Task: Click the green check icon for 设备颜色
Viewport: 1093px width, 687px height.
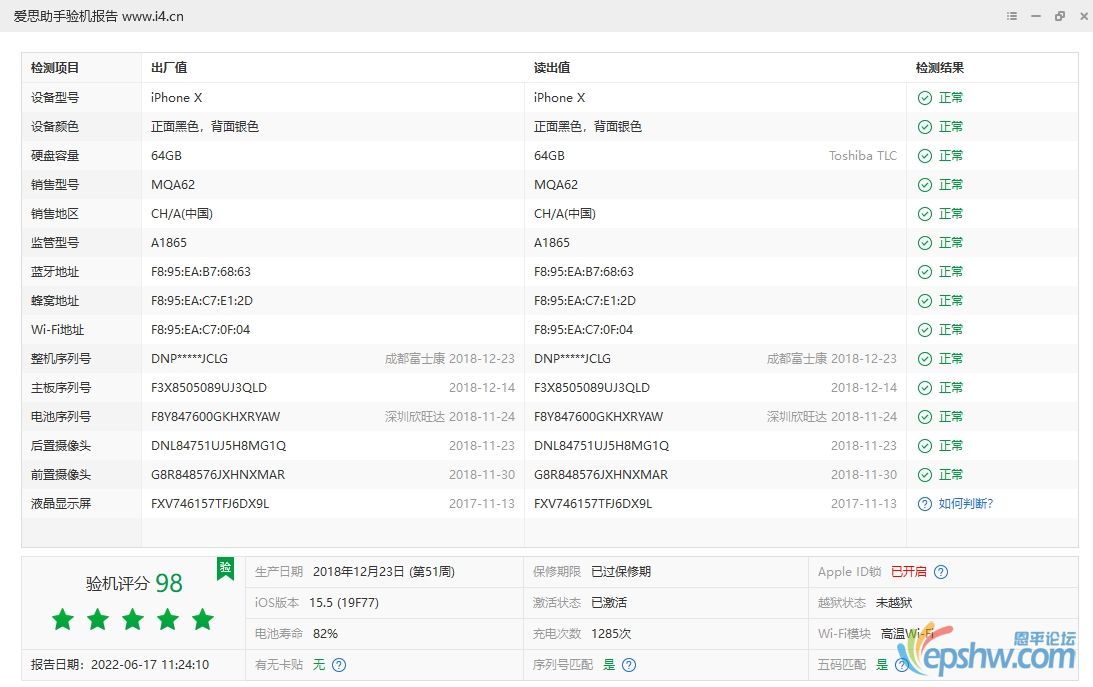Action: tap(924, 127)
